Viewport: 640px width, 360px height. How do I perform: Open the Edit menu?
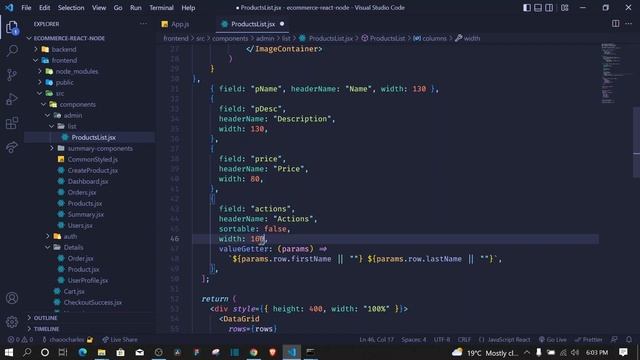[44, 8]
